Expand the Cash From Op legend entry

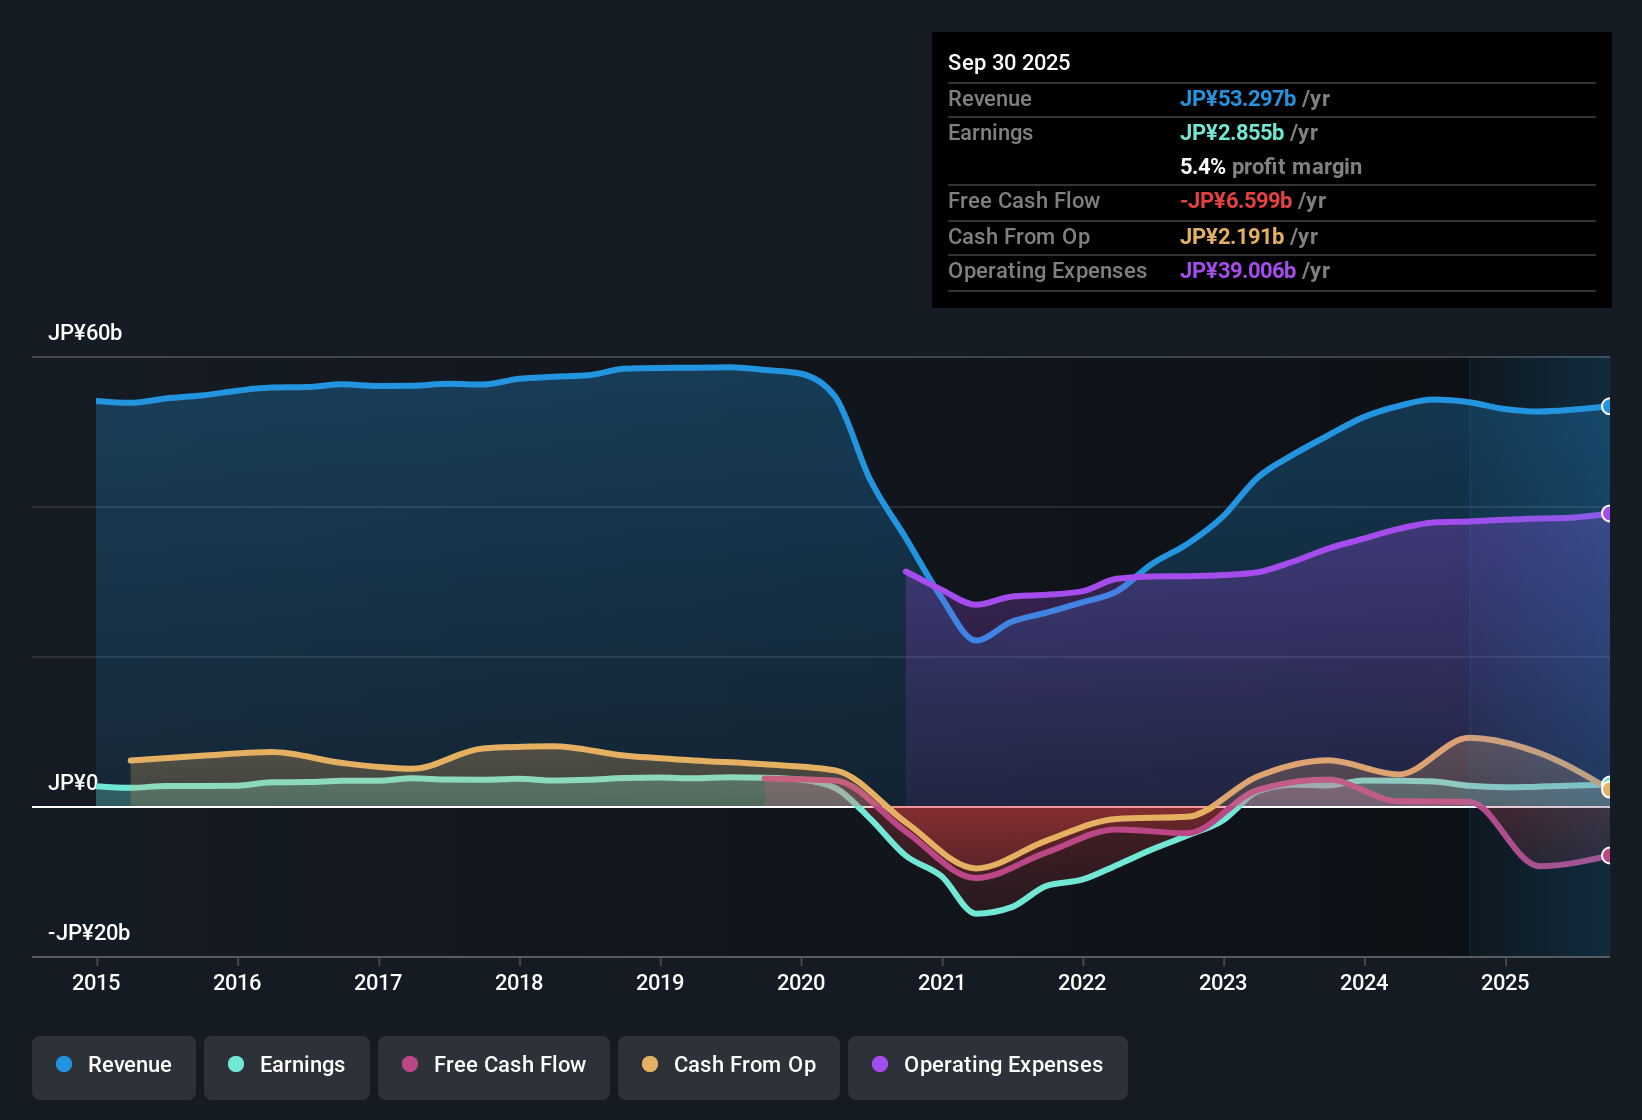pyautogui.click(x=728, y=1065)
